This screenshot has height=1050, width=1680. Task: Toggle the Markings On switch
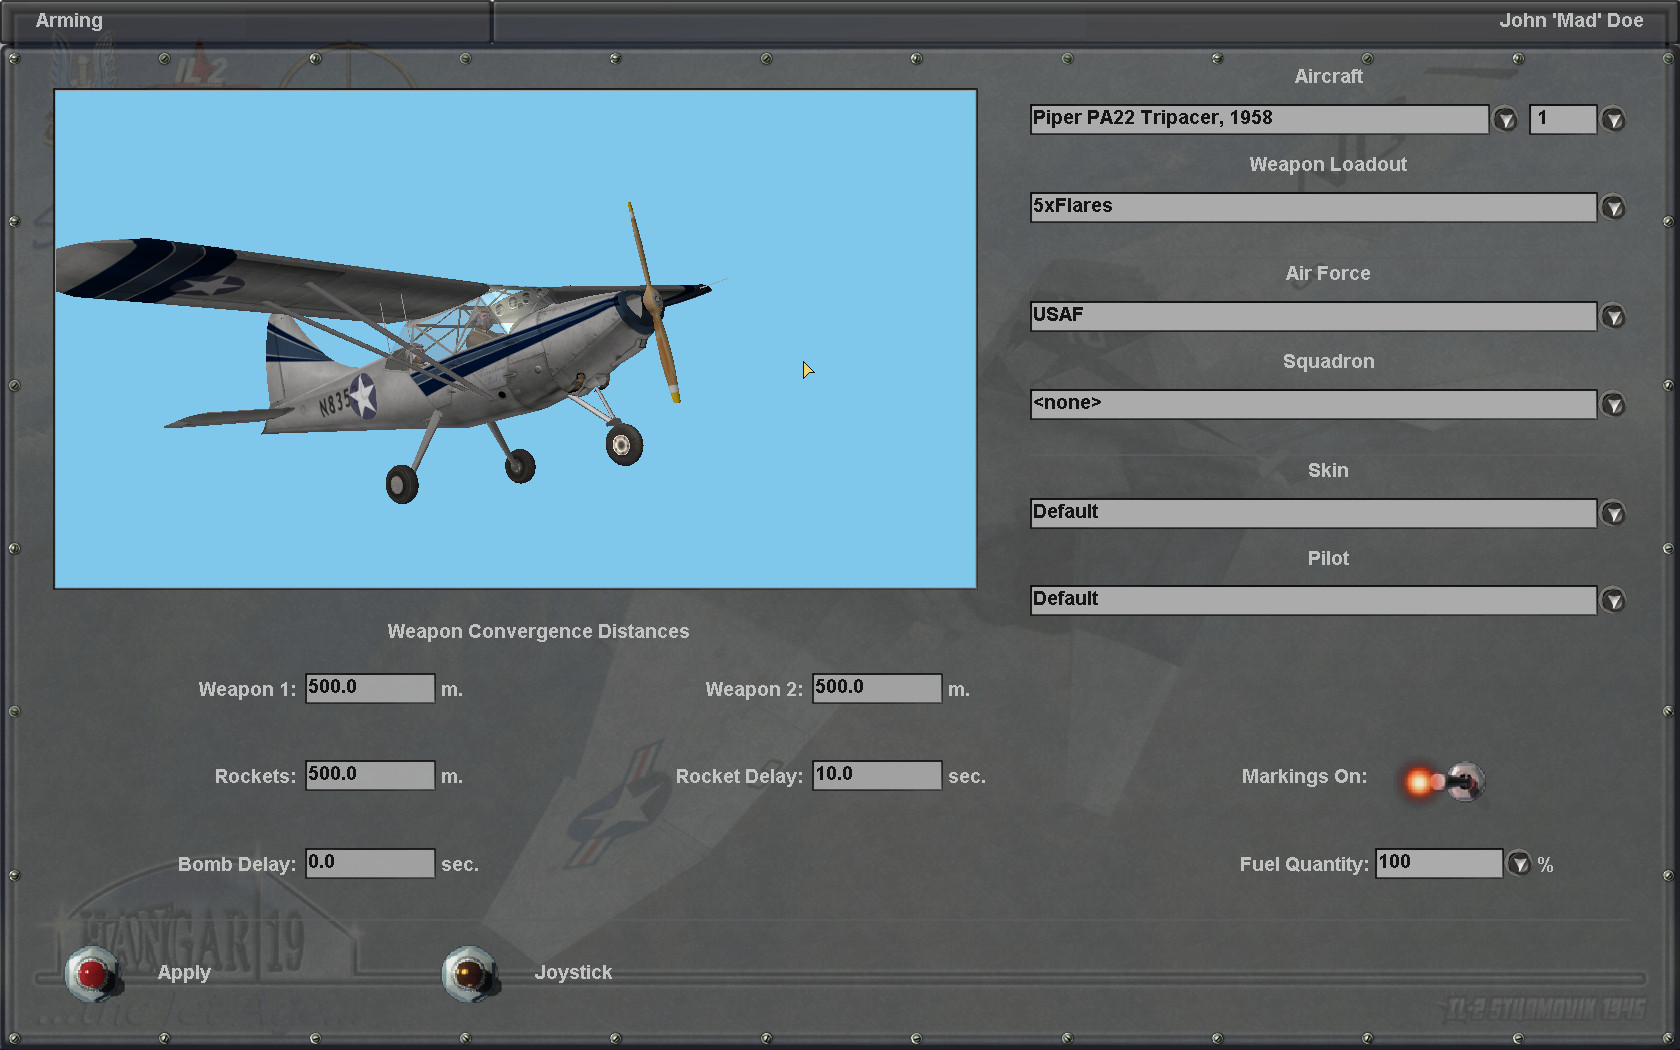pyautogui.click(x=1444, y=781)
